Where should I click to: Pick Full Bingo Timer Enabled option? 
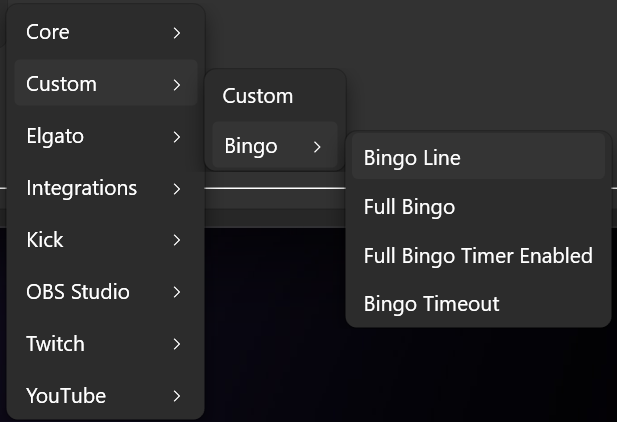(x=478, y=255)
